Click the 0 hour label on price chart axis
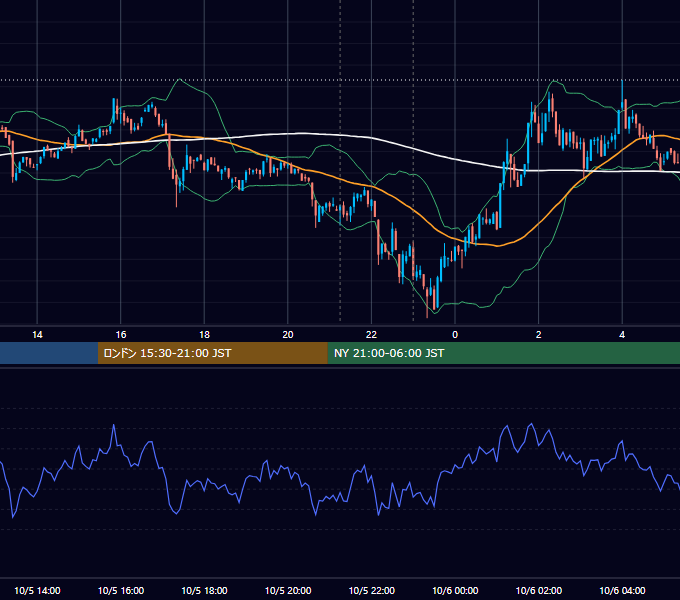The height and width of the screenshot is (600, 680). point(455,335)
